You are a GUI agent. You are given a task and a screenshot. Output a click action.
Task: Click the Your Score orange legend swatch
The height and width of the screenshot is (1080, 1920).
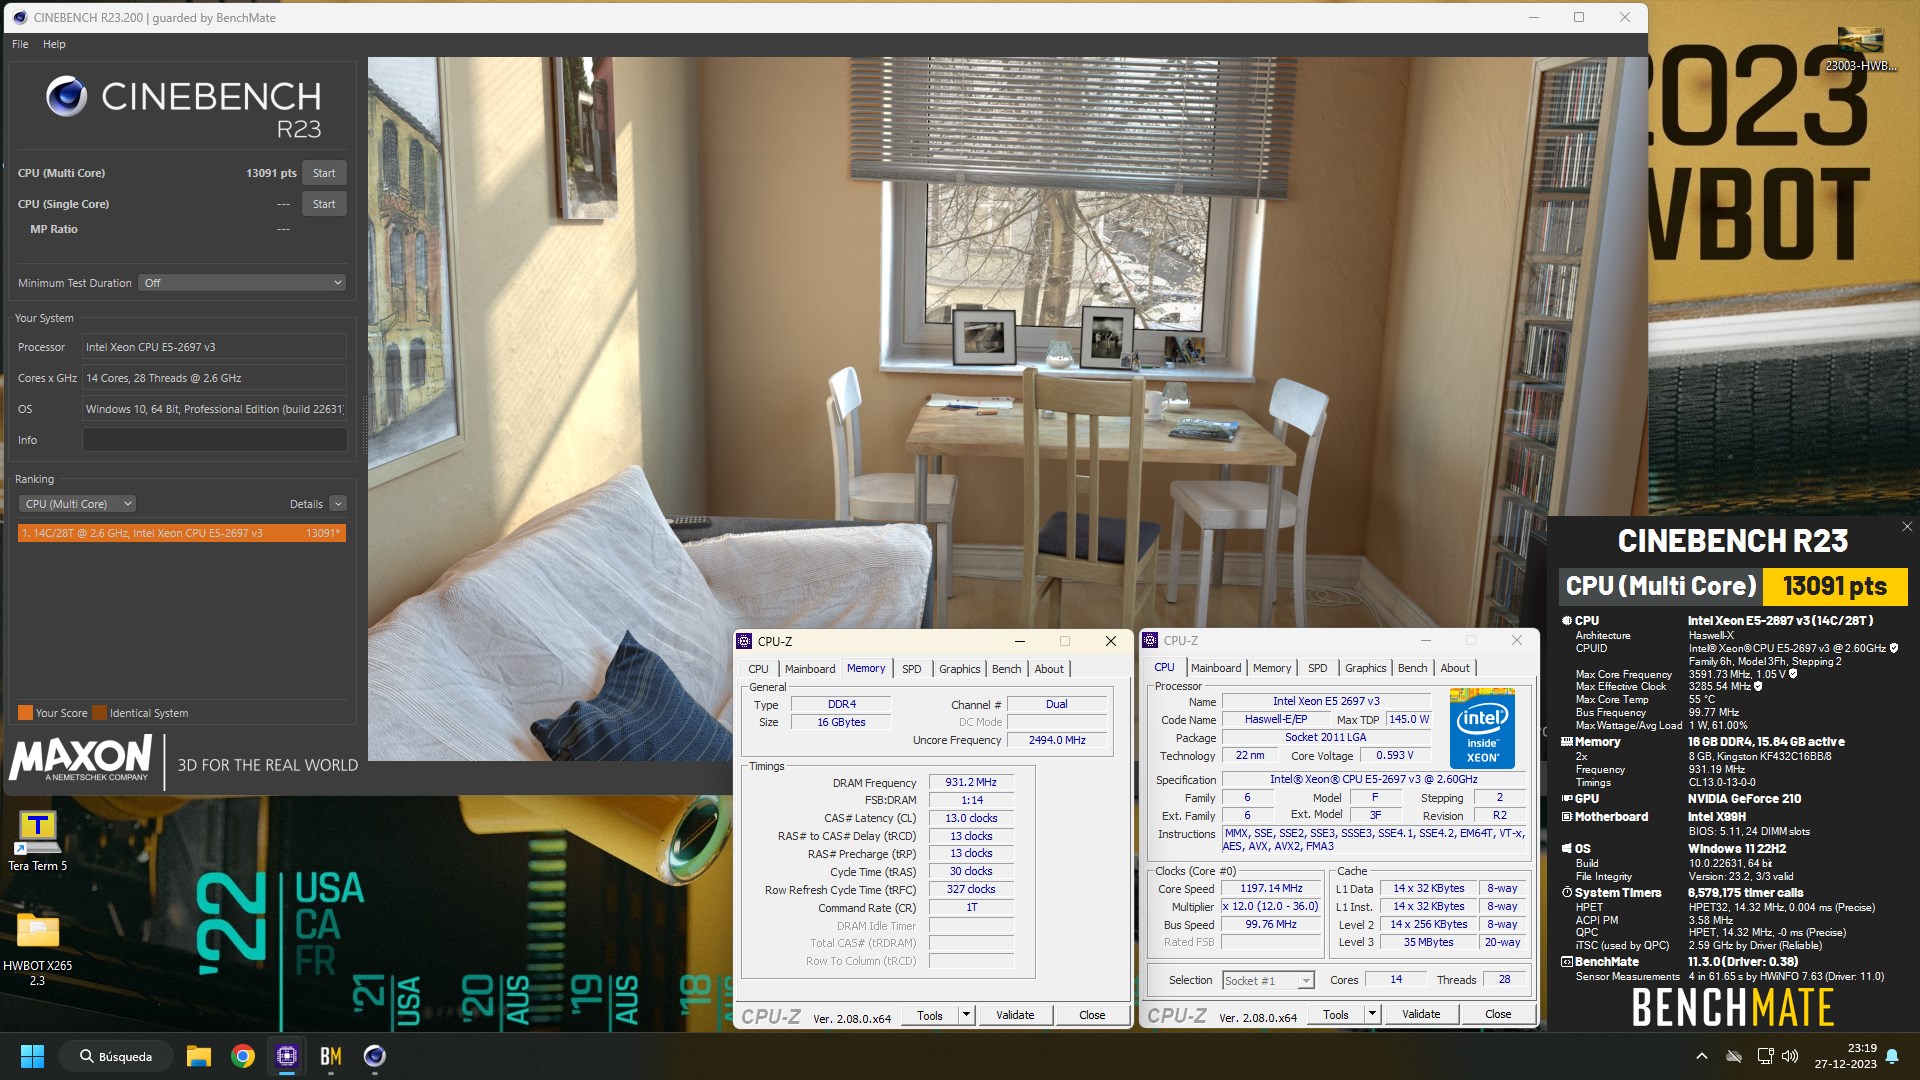coord(25,713)
